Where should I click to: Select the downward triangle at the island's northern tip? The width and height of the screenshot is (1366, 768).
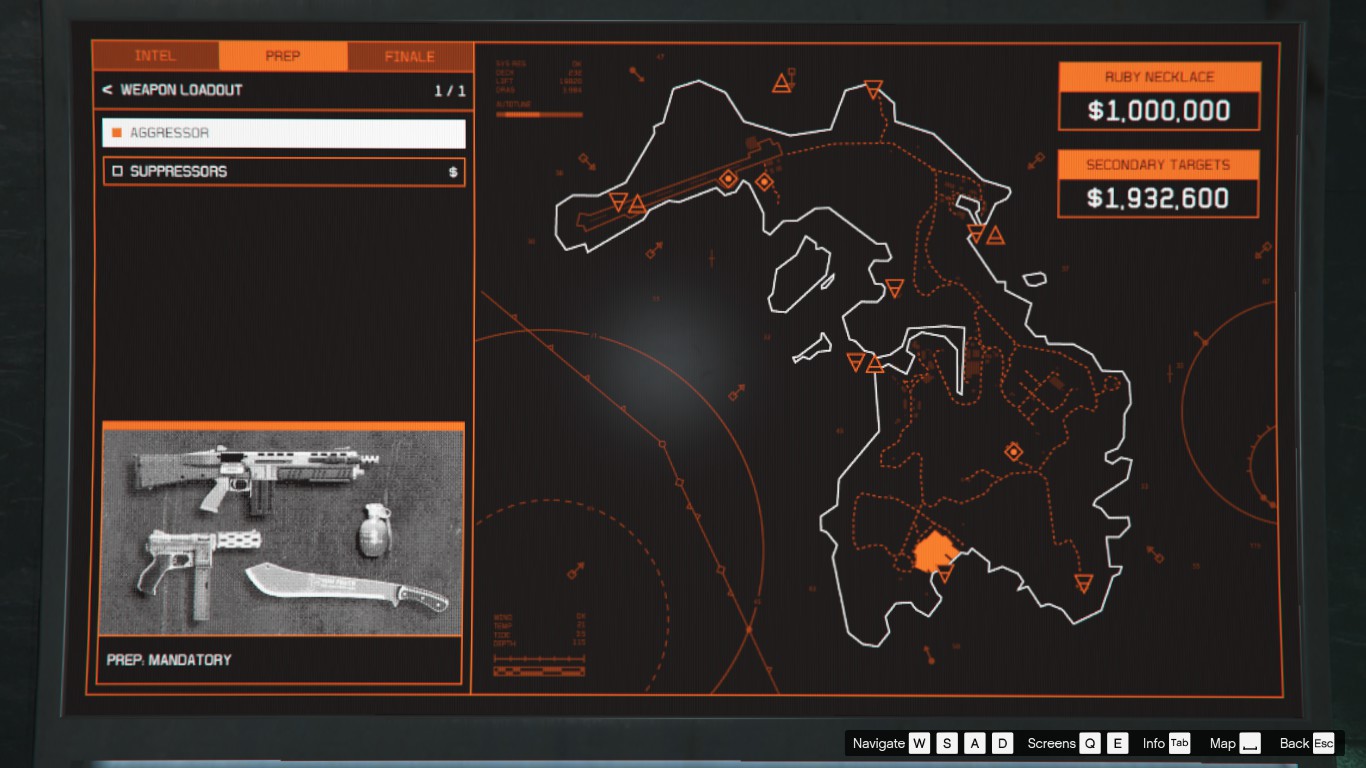pos(873,89)
